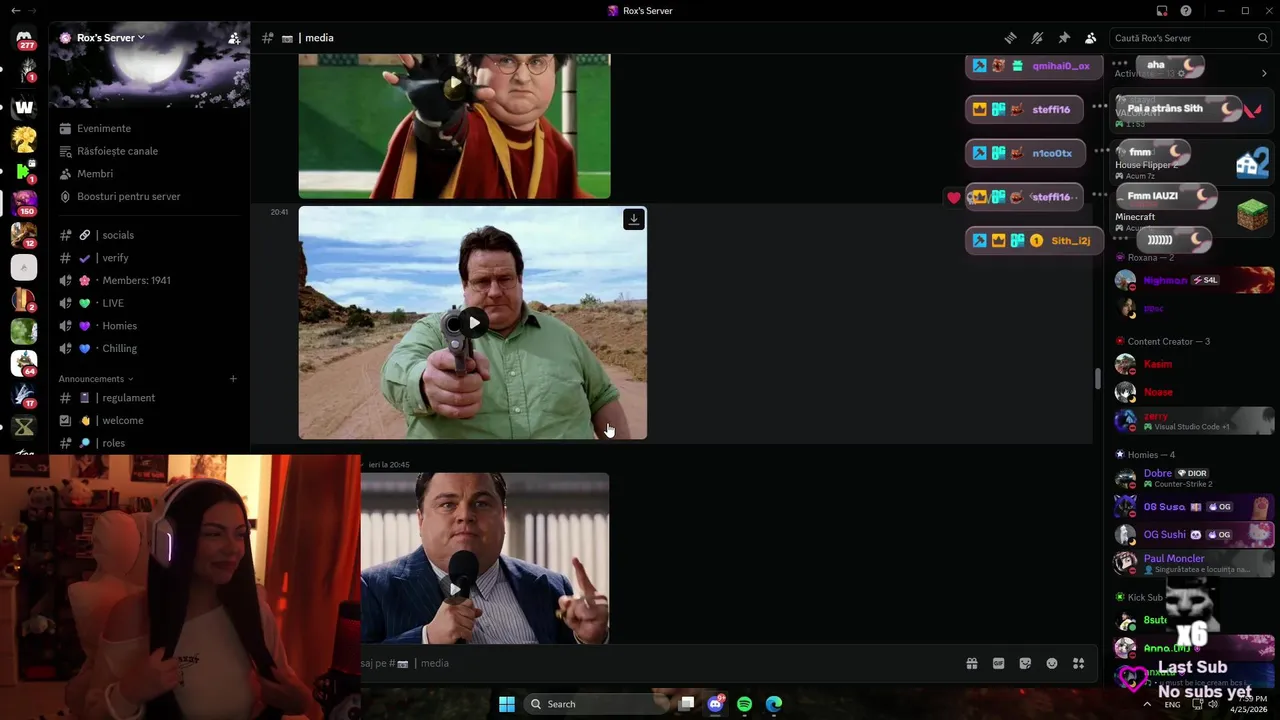Viewport: 1280px width, 720px height.
Task: Open the member playing Visual Studio Code
Action: (x=1193, y=420)
